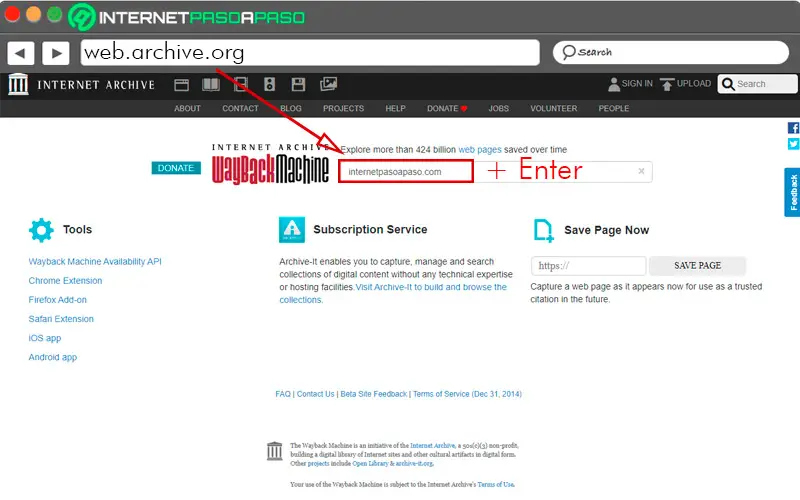Open the Images icon in the nav bar
The height and width of the screenshot is (500, 800).
[x=328, y=84]
